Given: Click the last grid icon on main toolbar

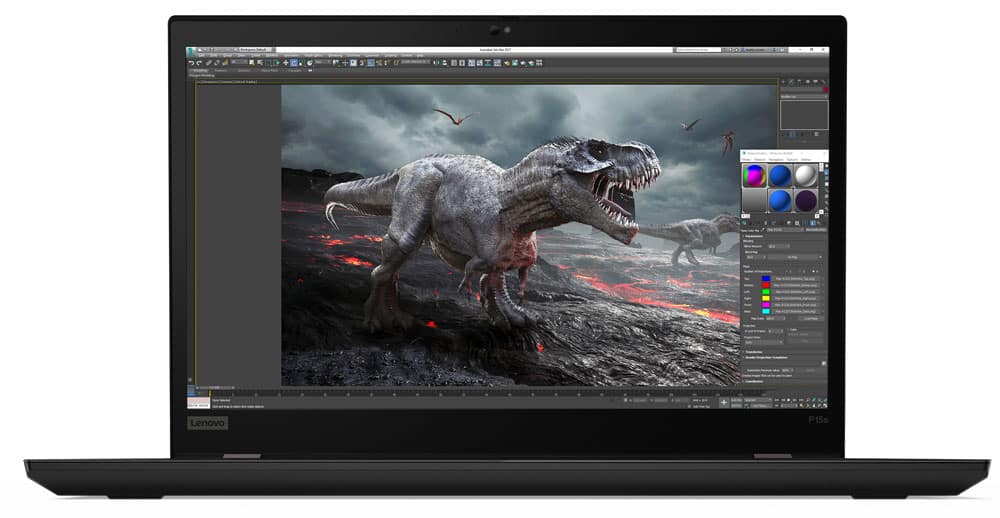Looking at the screenshot, I should [539, 63].
